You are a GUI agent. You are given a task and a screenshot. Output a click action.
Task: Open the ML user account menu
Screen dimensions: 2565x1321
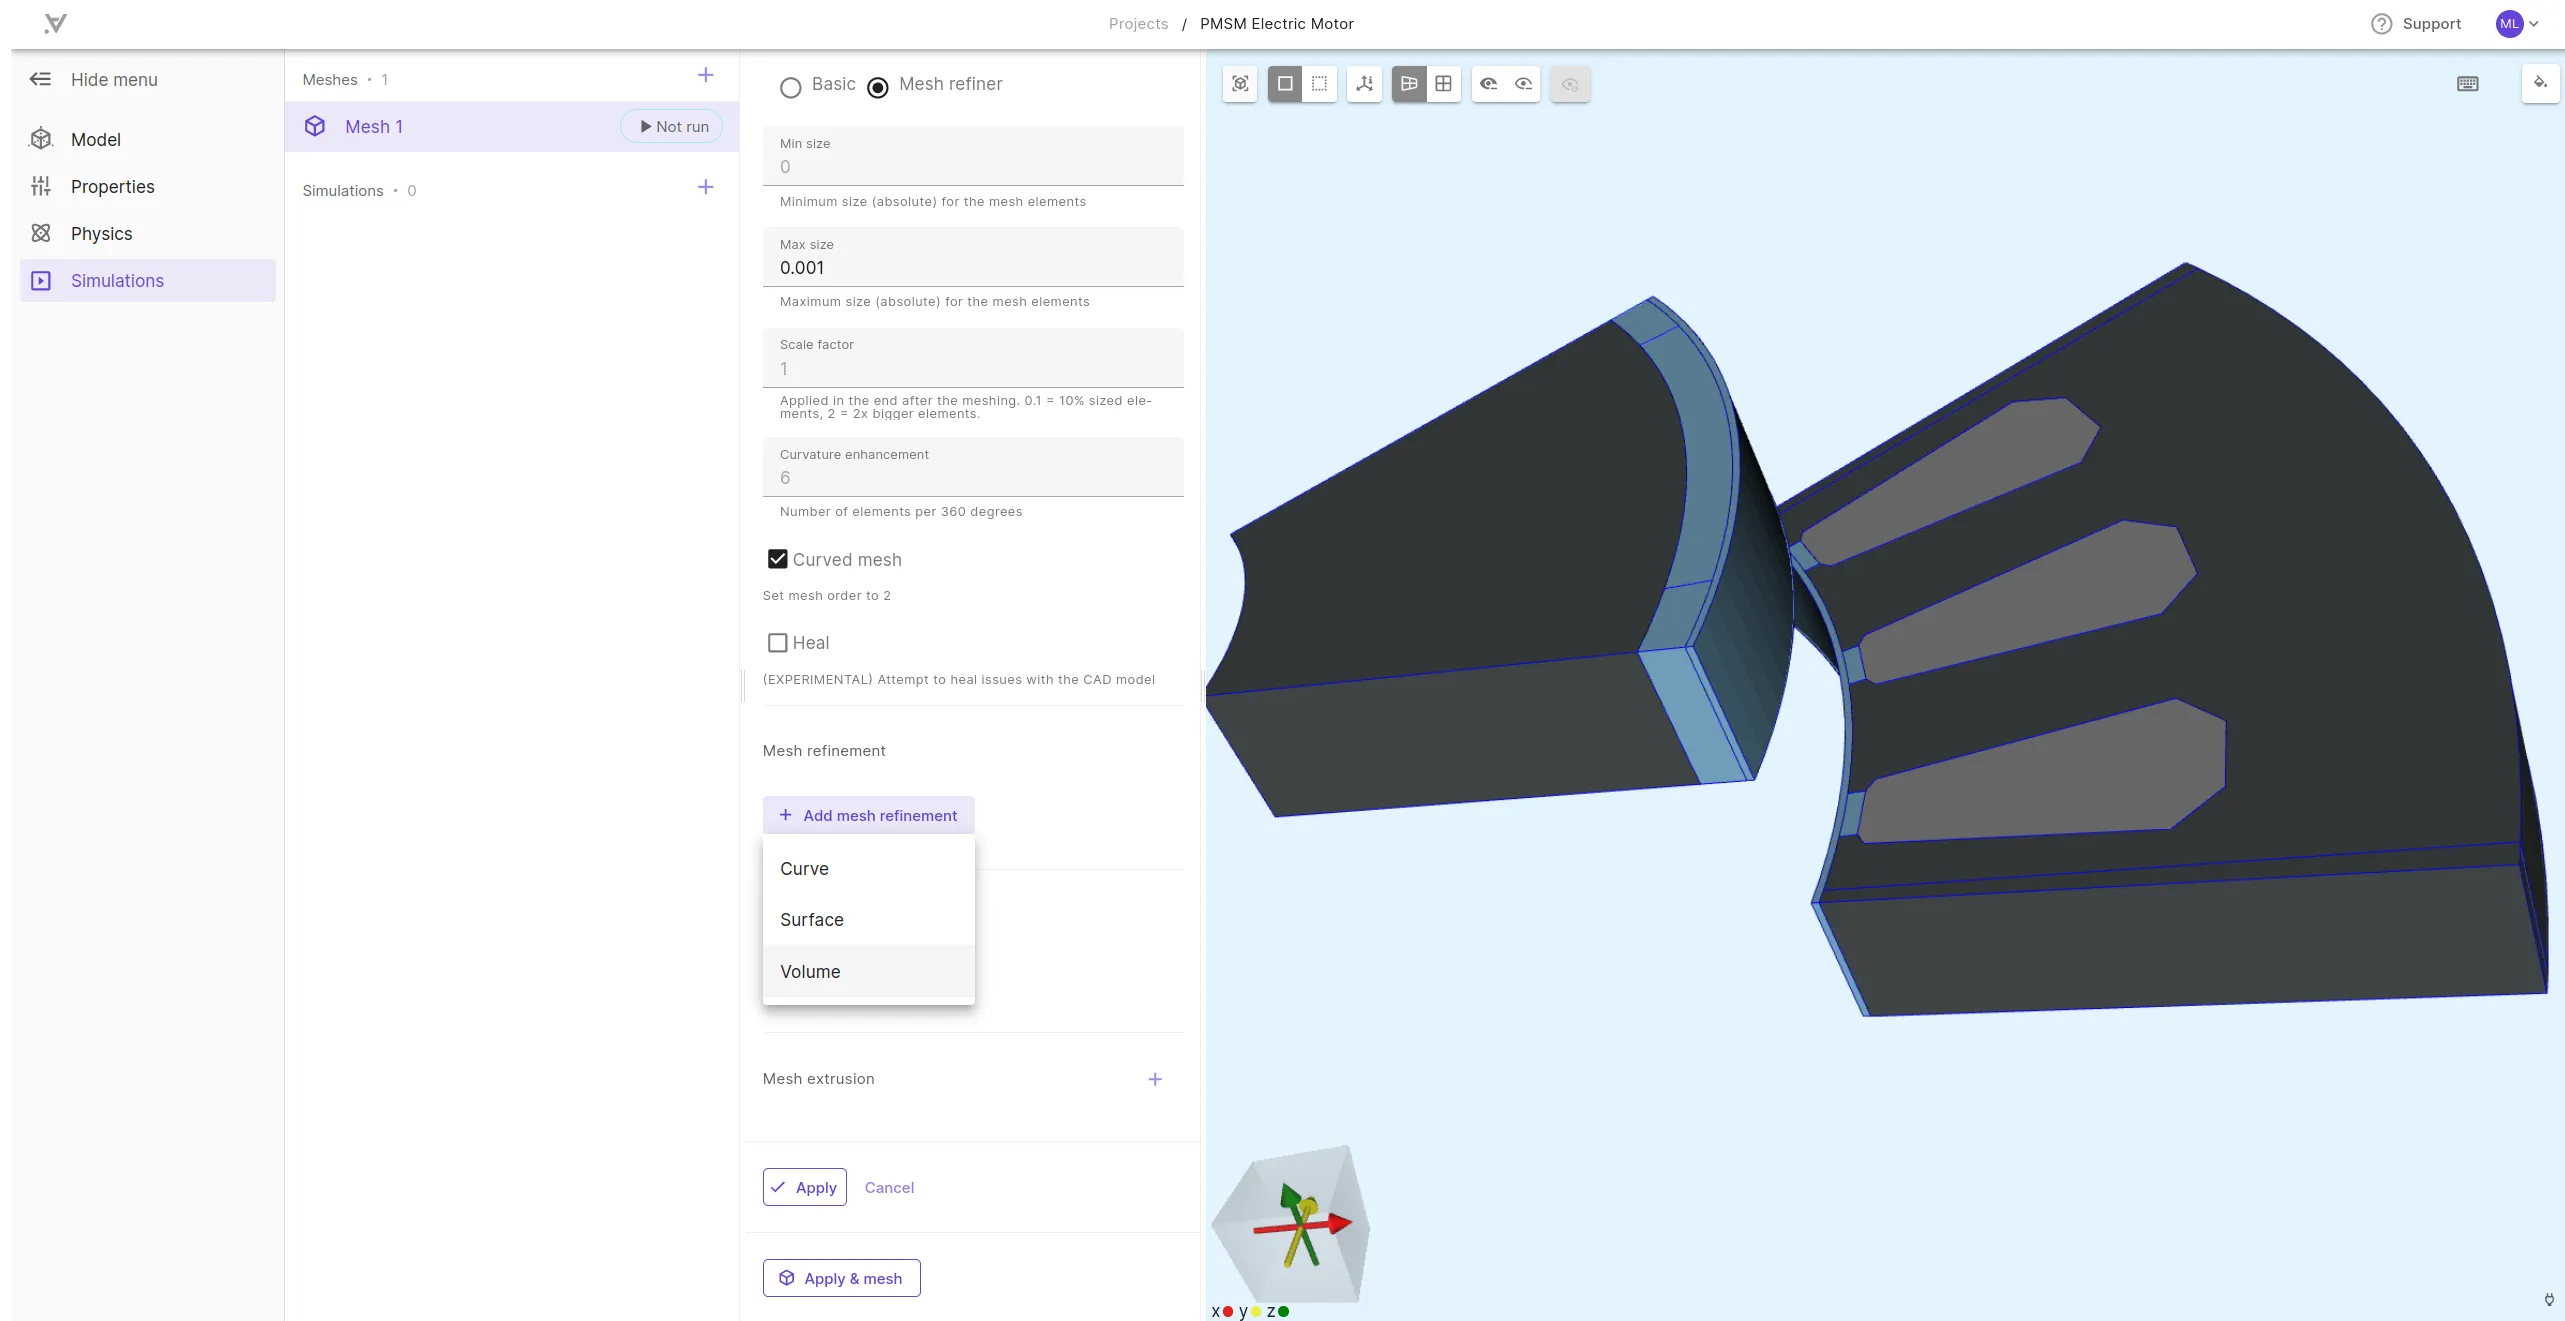[2517, 23]
